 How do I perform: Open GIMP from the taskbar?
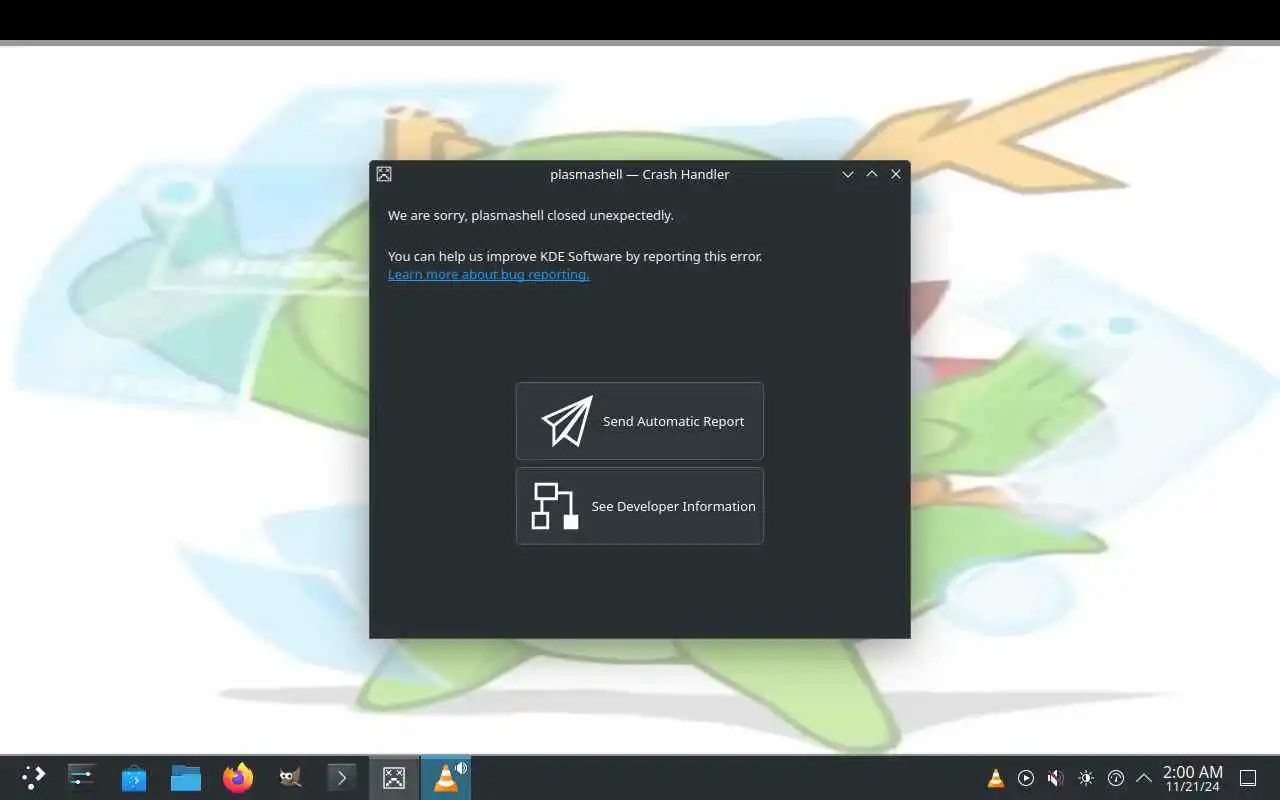pyautogui.click(x=290, y=777)
